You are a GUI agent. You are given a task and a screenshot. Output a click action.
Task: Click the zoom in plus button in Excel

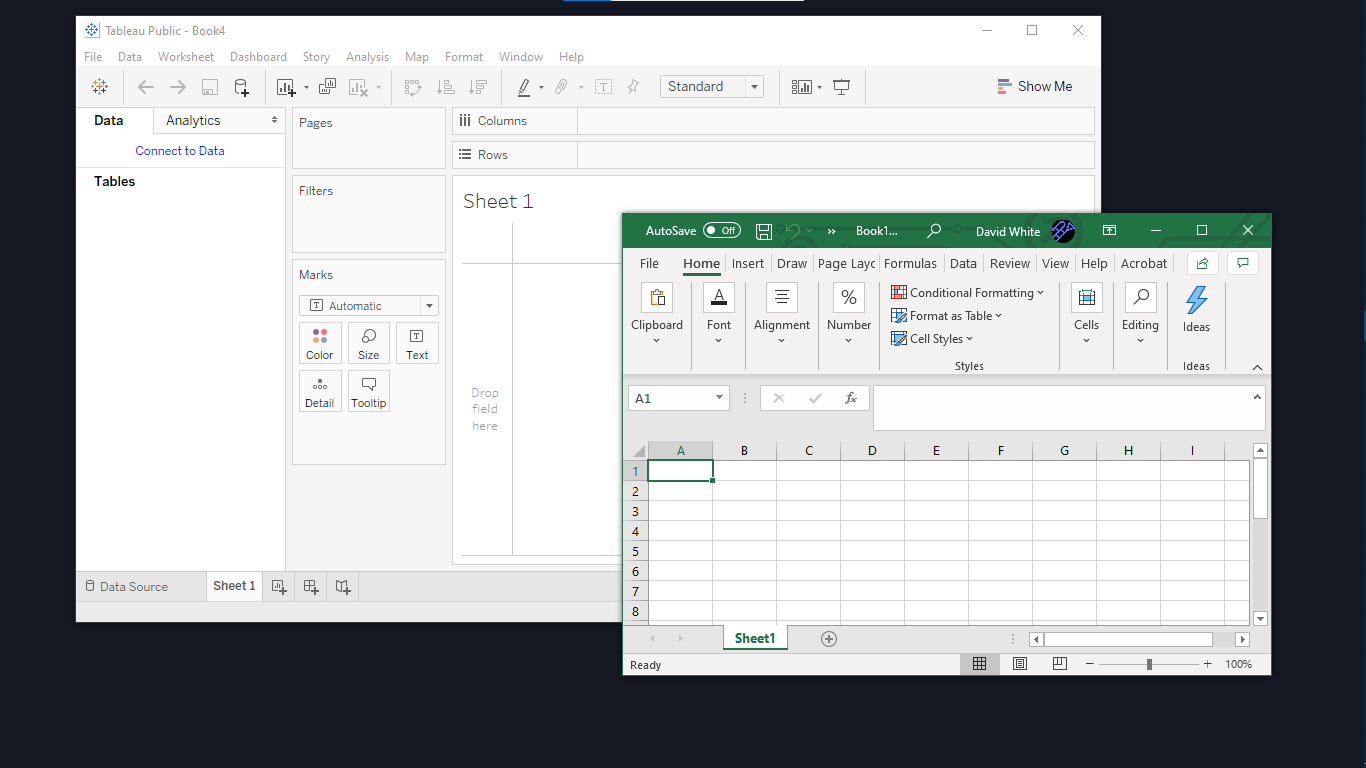pos(1207,664)
